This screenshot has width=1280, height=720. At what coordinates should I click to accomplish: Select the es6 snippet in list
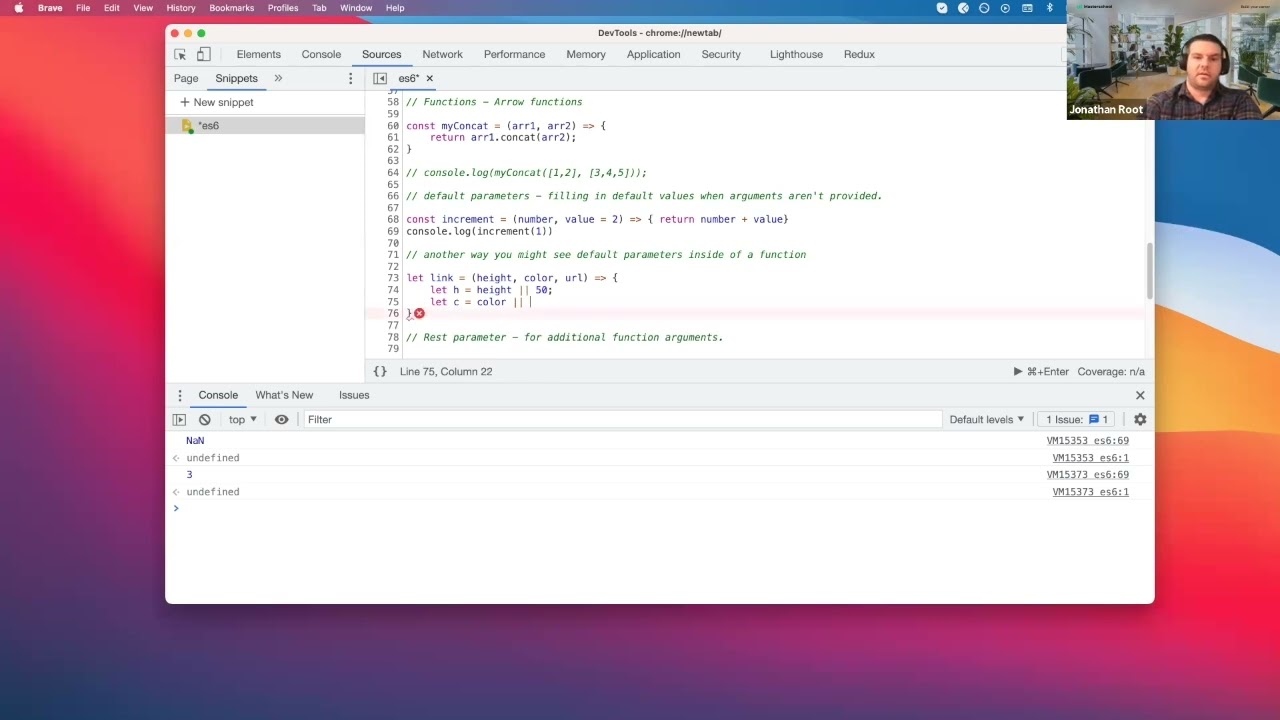click(x=265, y=125)
